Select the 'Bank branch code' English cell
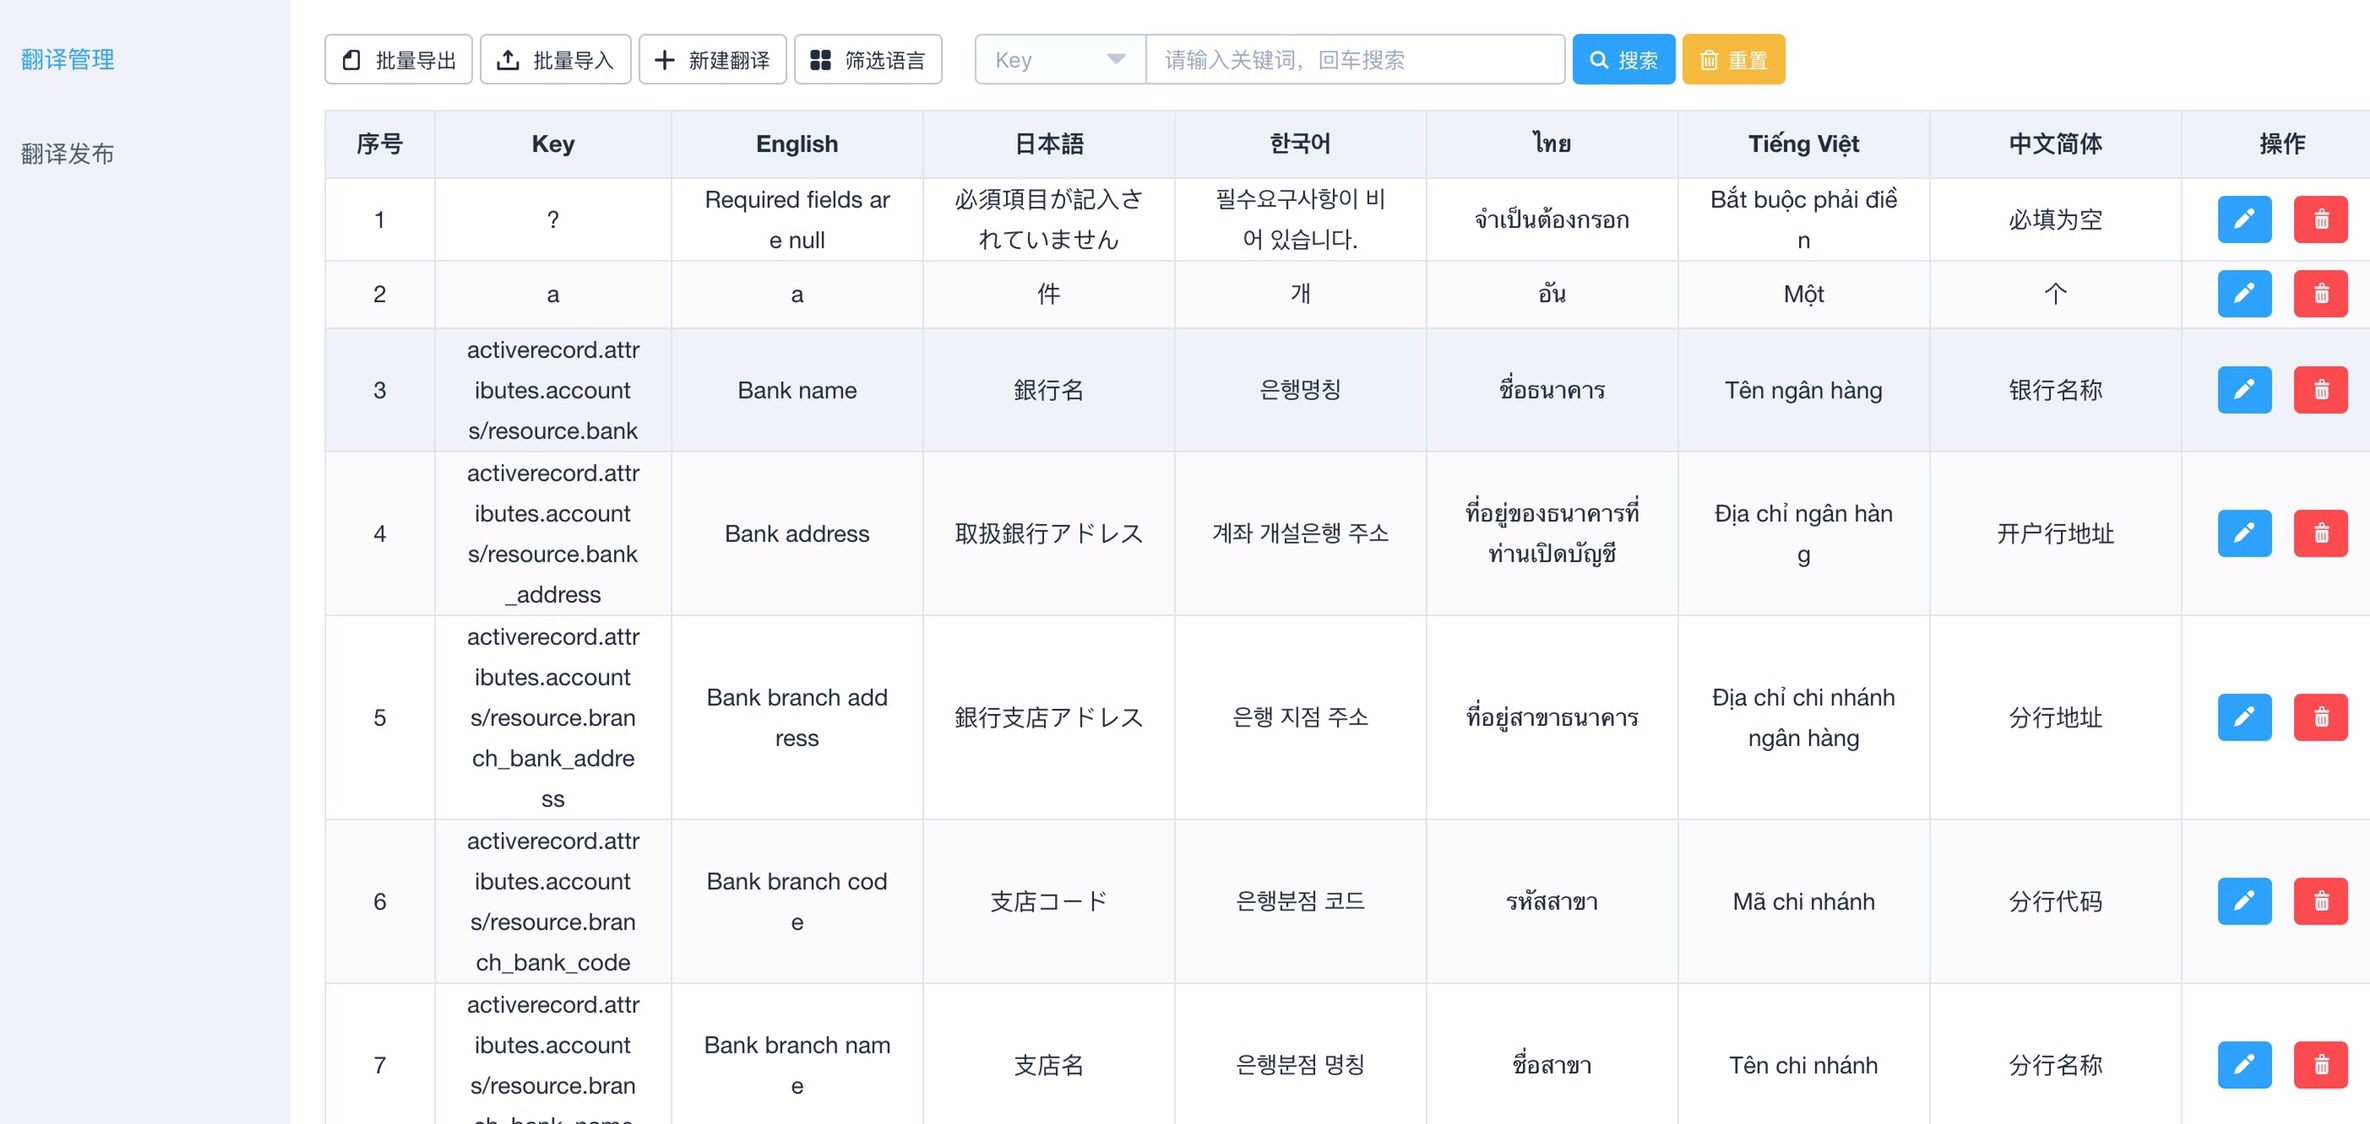Viewport: 2370px width, 1124px height. (x=797, y=901)
